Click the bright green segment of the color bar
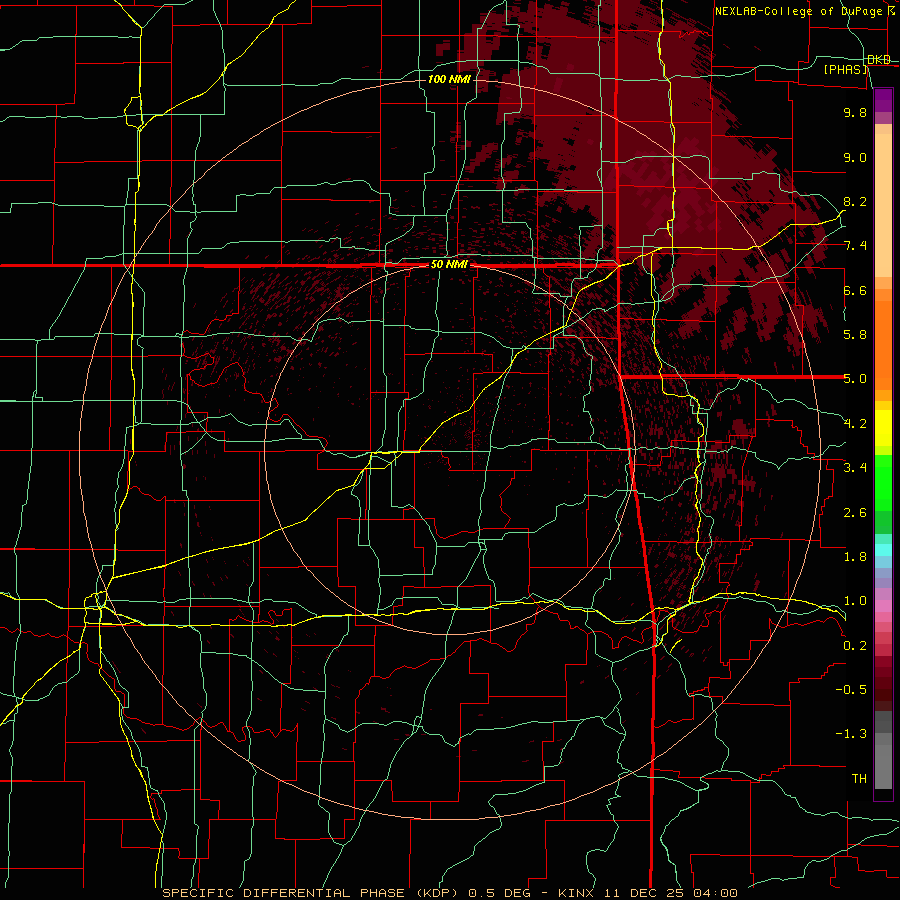The height and width of the screenshot is (900, 900). point(883,483)
